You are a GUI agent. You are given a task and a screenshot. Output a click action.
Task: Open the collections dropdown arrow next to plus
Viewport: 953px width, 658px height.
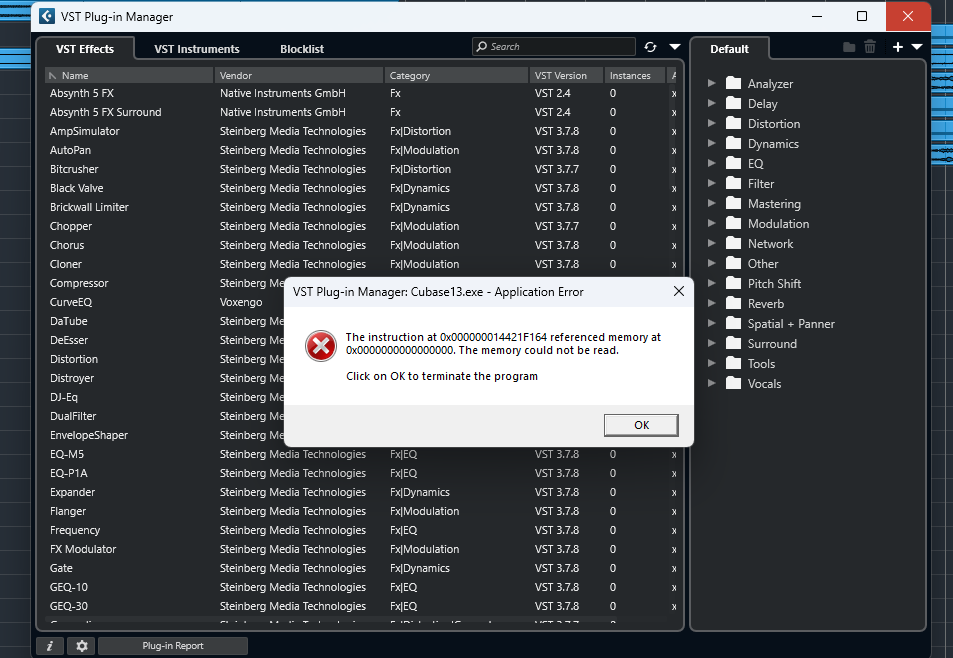[x=917, y=47]
